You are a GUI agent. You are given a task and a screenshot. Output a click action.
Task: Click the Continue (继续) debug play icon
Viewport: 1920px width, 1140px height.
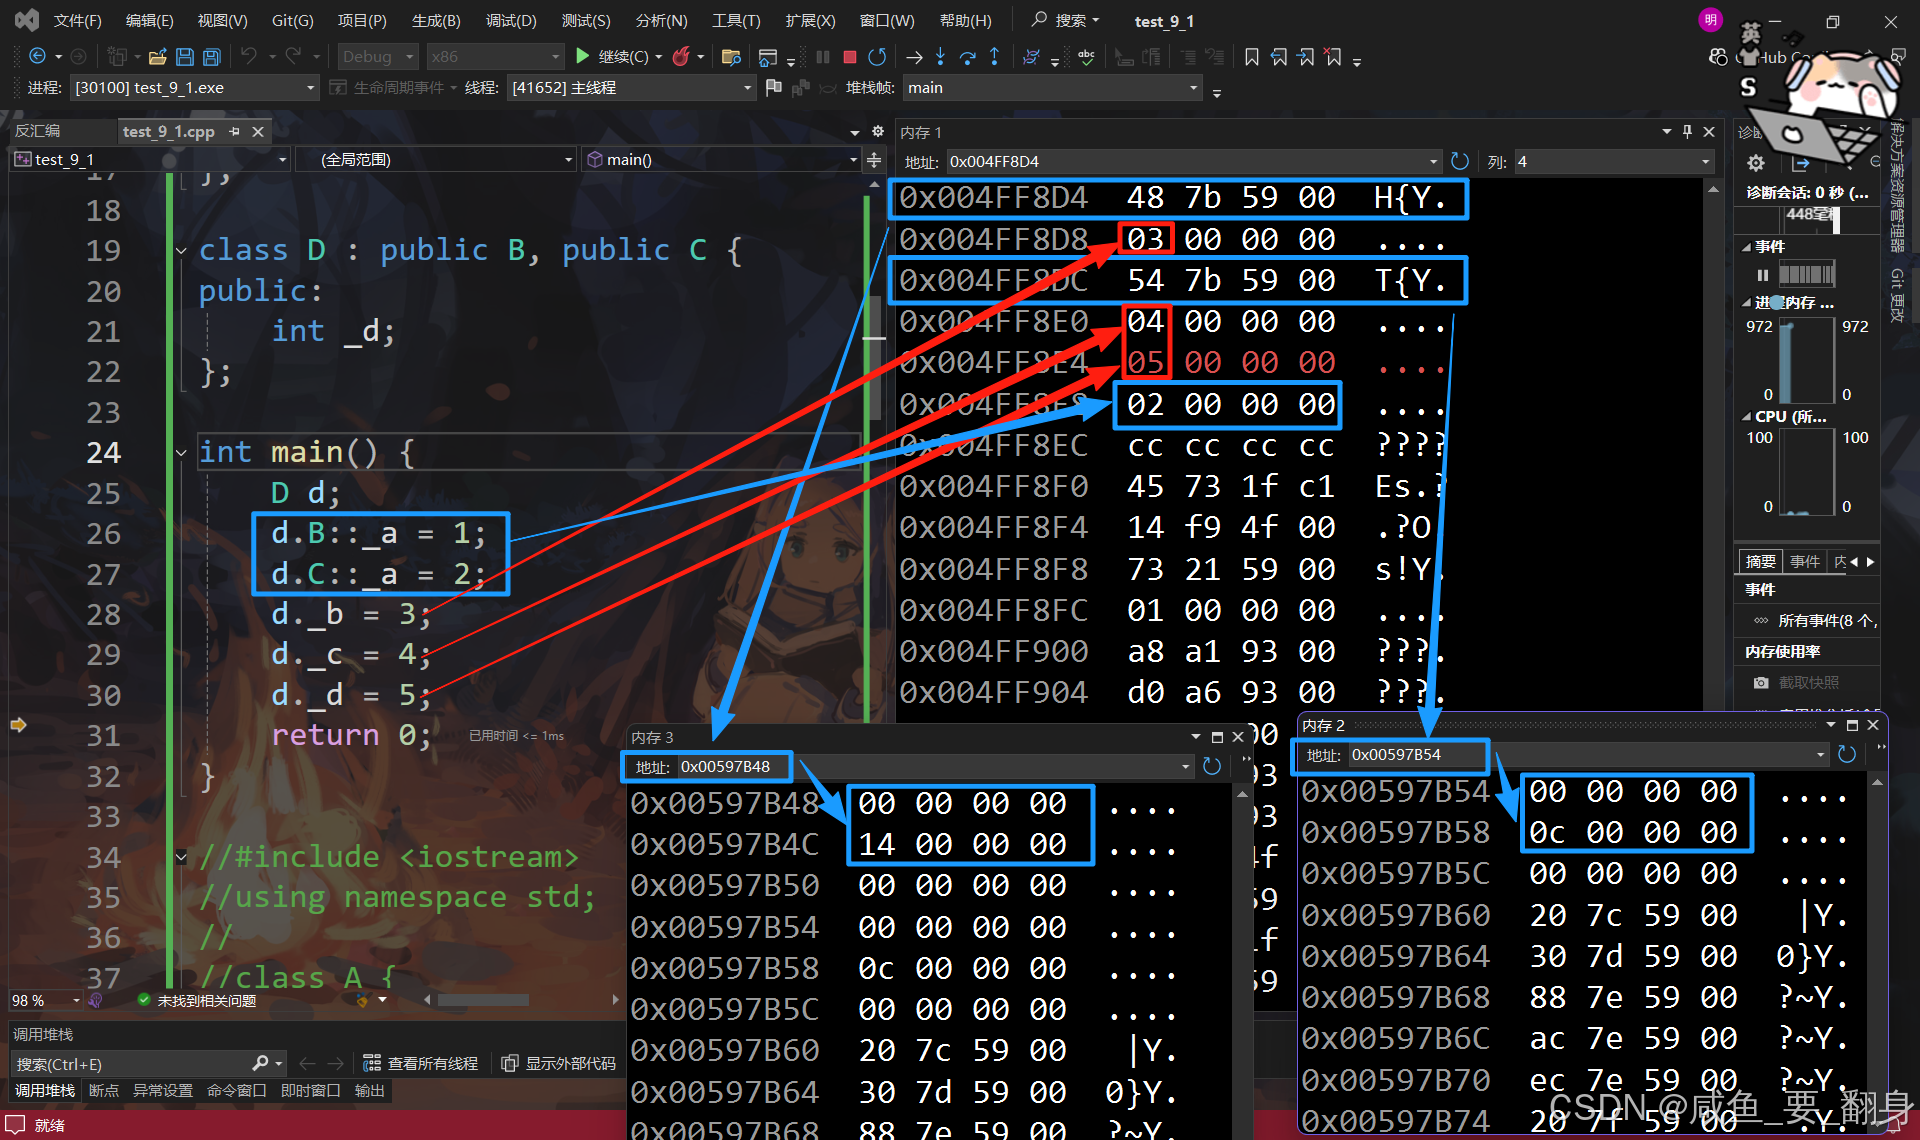(x=583, y=56)
